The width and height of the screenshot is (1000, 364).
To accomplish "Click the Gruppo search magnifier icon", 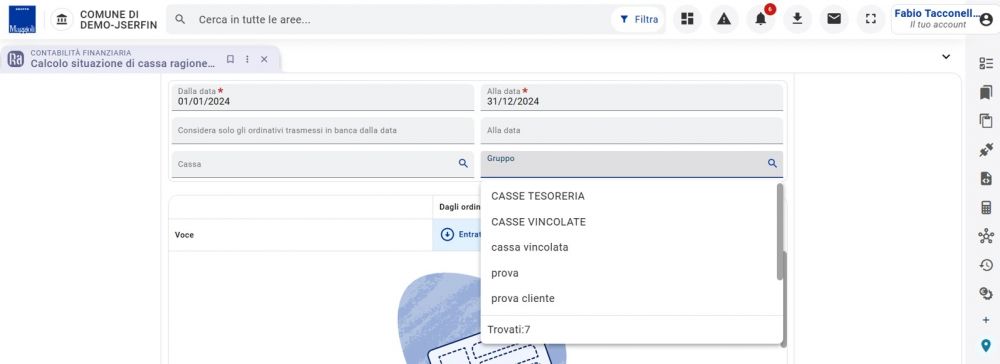I will point(772,163).
